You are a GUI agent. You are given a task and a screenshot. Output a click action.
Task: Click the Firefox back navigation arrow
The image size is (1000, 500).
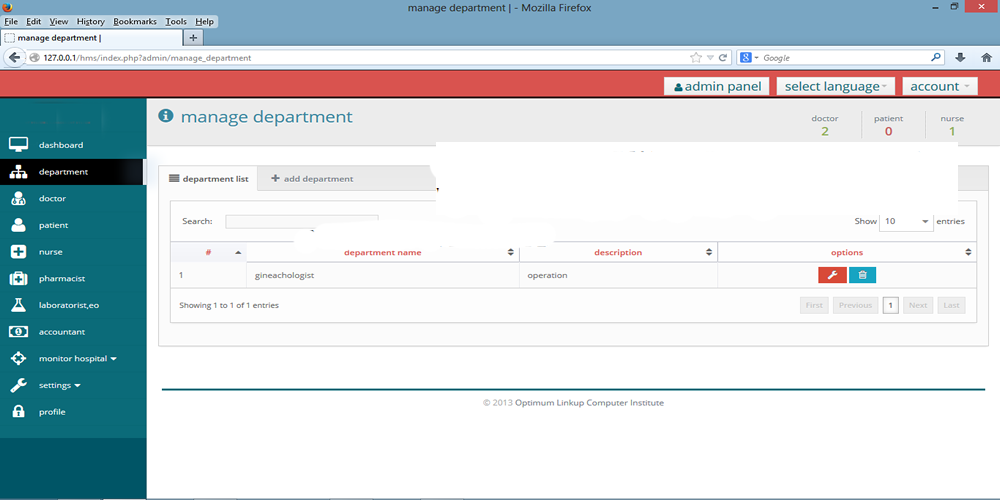tap(15, 58)
